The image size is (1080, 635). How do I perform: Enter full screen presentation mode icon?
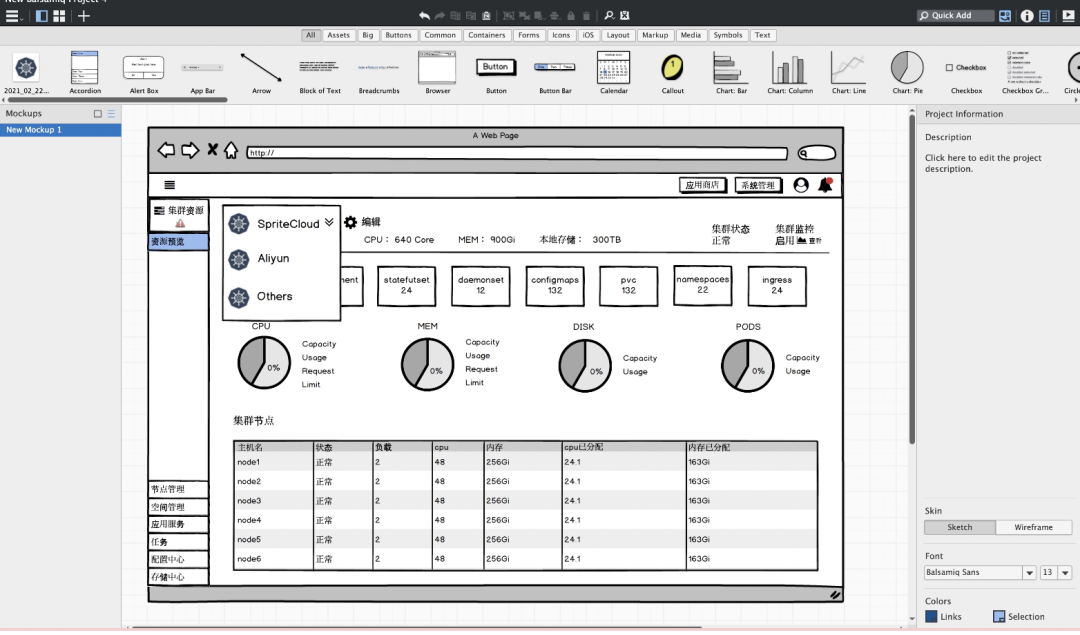[1068, 16]
